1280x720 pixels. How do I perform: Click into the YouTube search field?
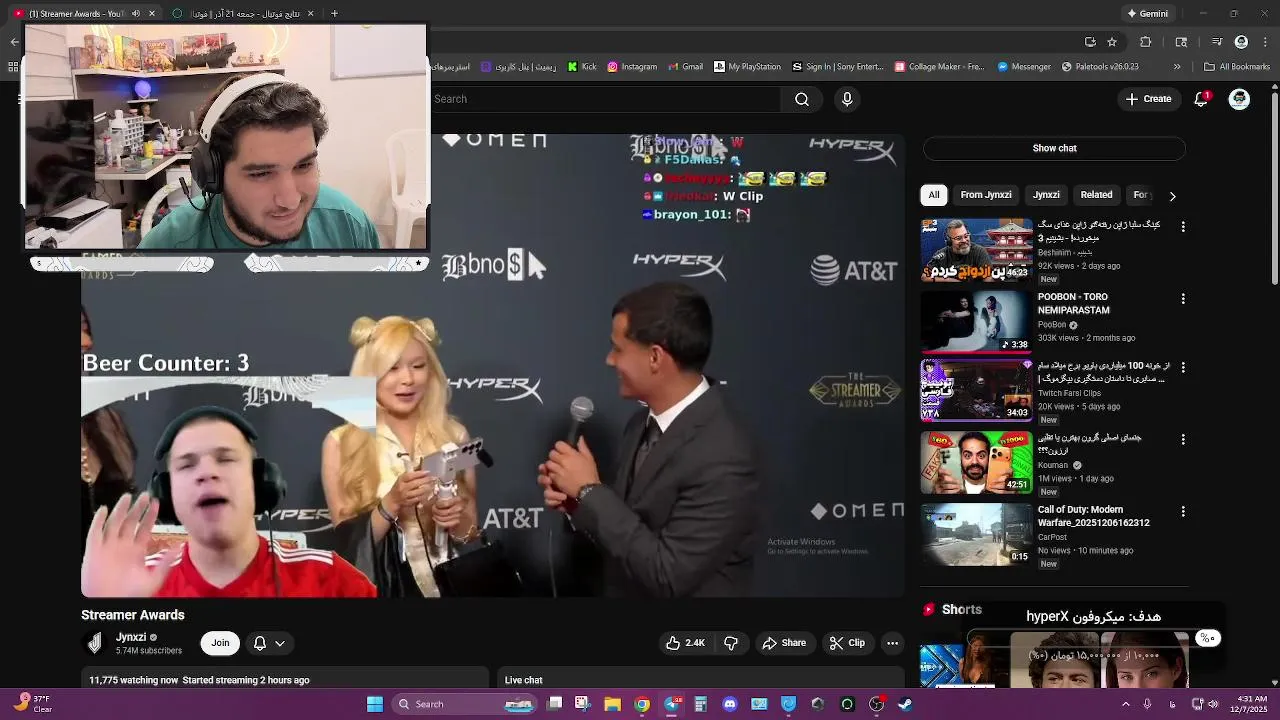point(605,99)
